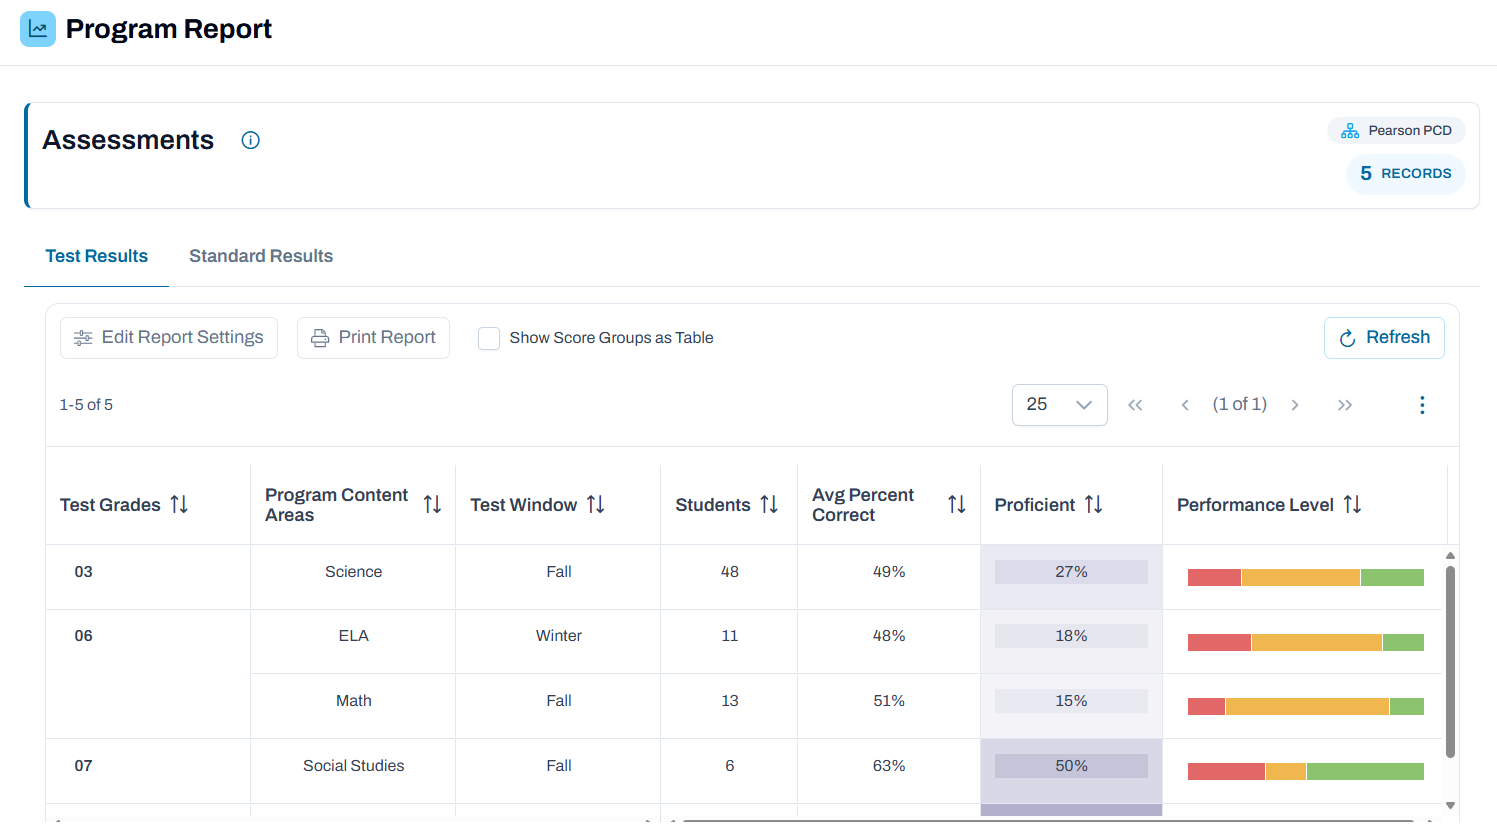Click the Social Studies performance level bar

pos(1306,771)
